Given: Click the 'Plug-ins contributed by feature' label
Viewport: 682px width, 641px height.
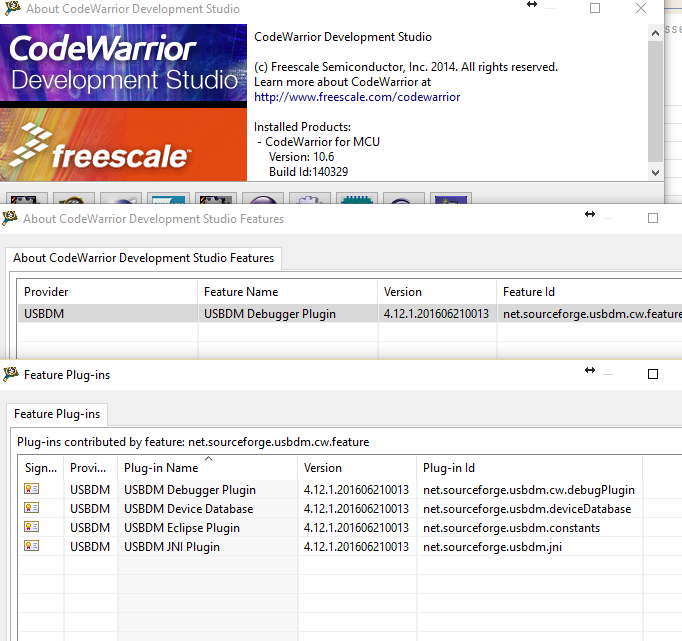Looking at the screenshot, I should click(x=193, y=442).
